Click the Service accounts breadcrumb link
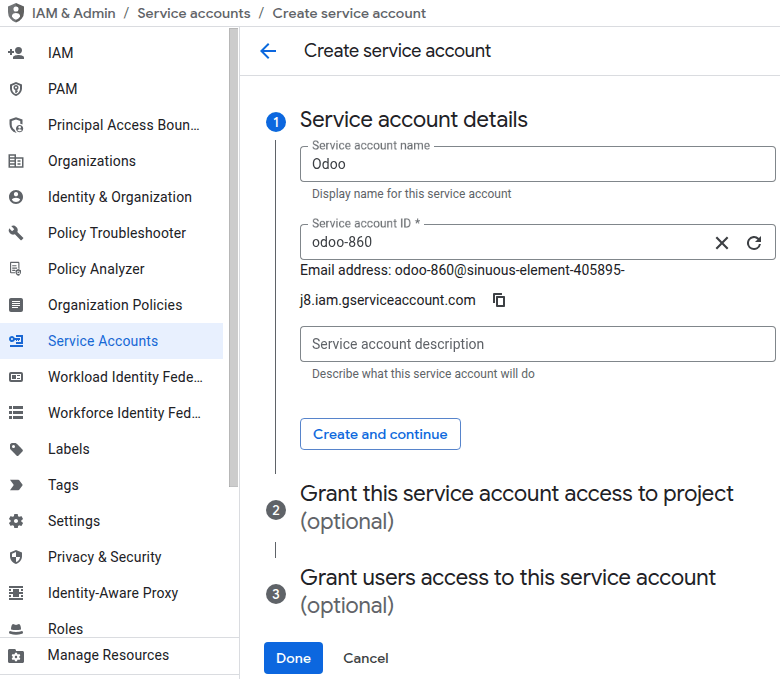This screenshot has width=780, height=679. (194, 13)
